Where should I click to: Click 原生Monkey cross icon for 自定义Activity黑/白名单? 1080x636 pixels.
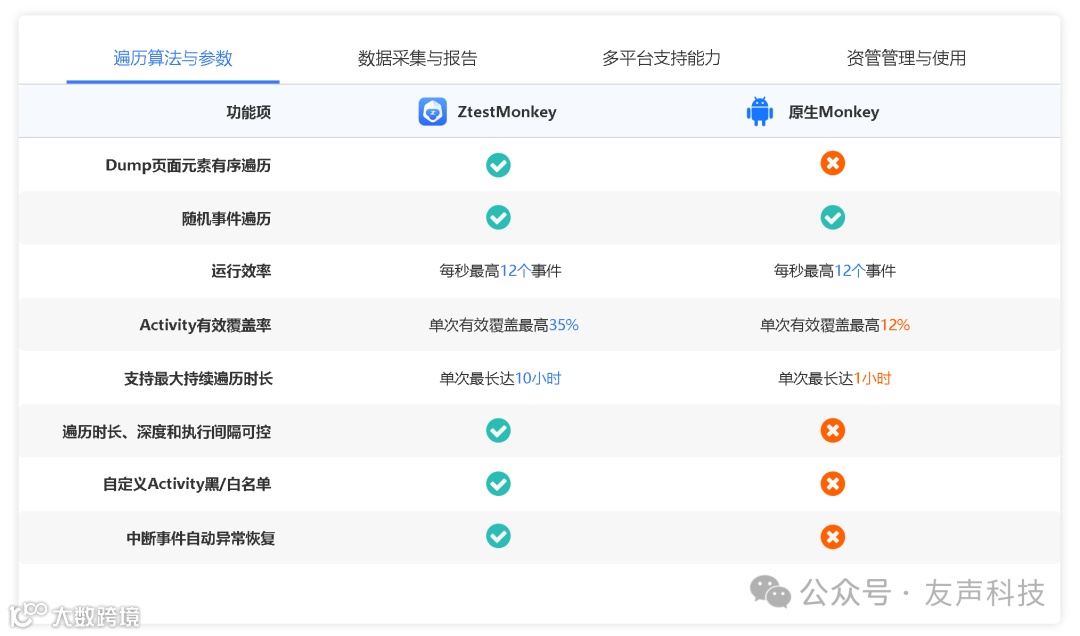coord(833,484)
